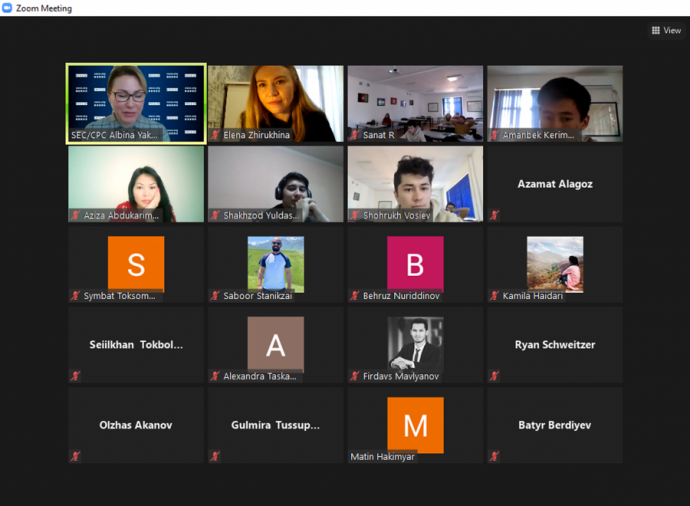Click the orange S avatar of Symbat

point(136,264)
